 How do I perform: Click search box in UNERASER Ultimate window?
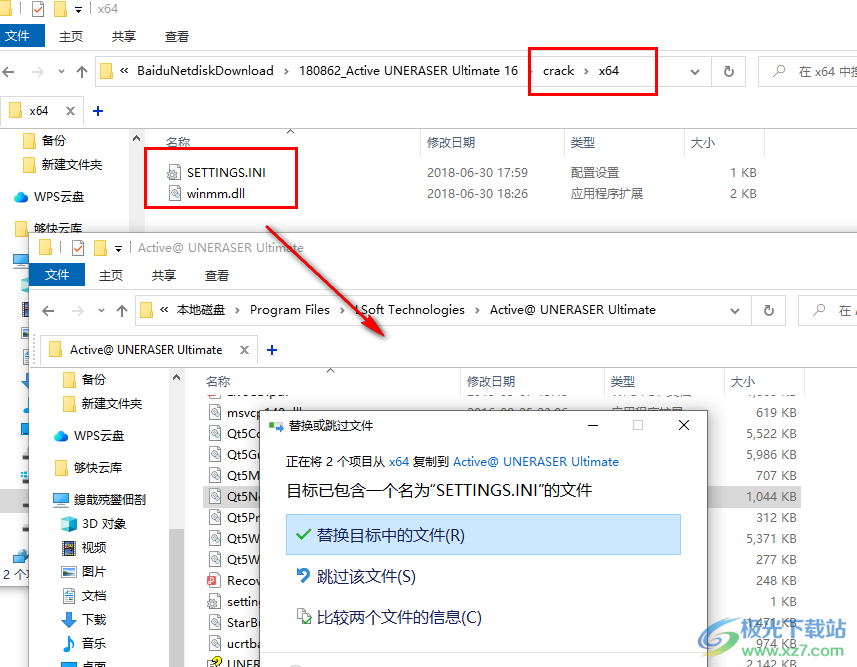pos(827,311)
